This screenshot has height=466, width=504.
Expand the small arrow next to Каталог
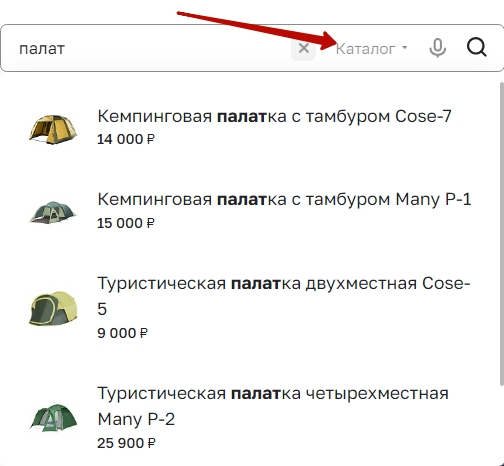click(404, 48)
